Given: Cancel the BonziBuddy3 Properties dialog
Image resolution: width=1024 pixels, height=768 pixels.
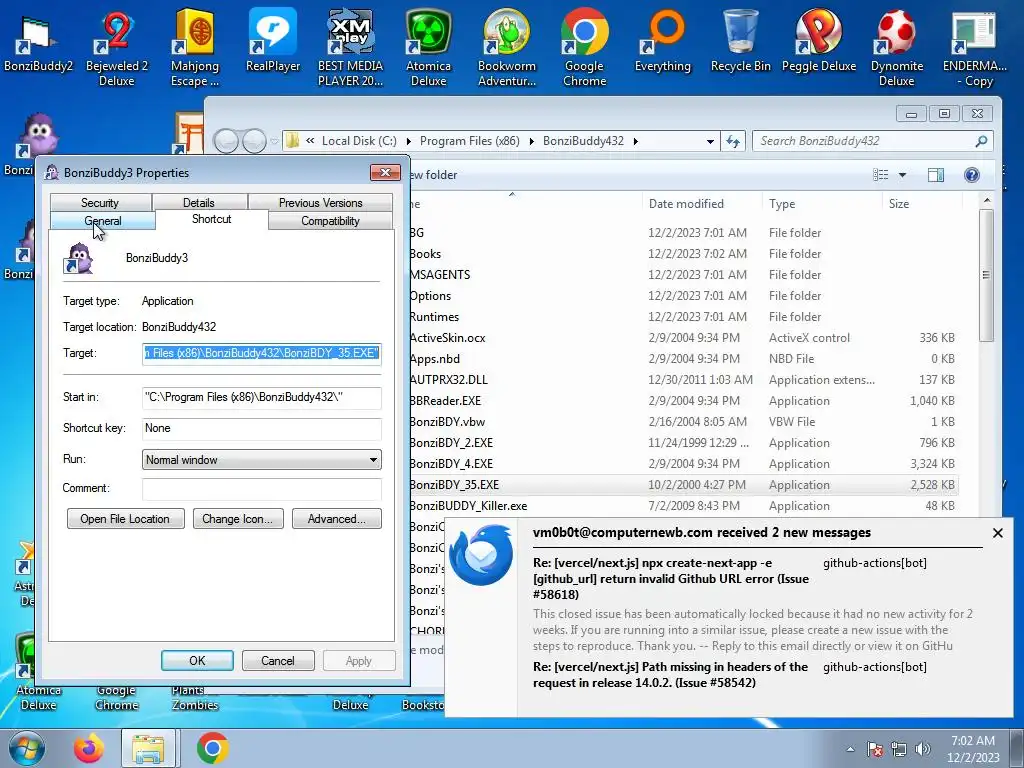Looking at the screenshot, I should [278, 660].
